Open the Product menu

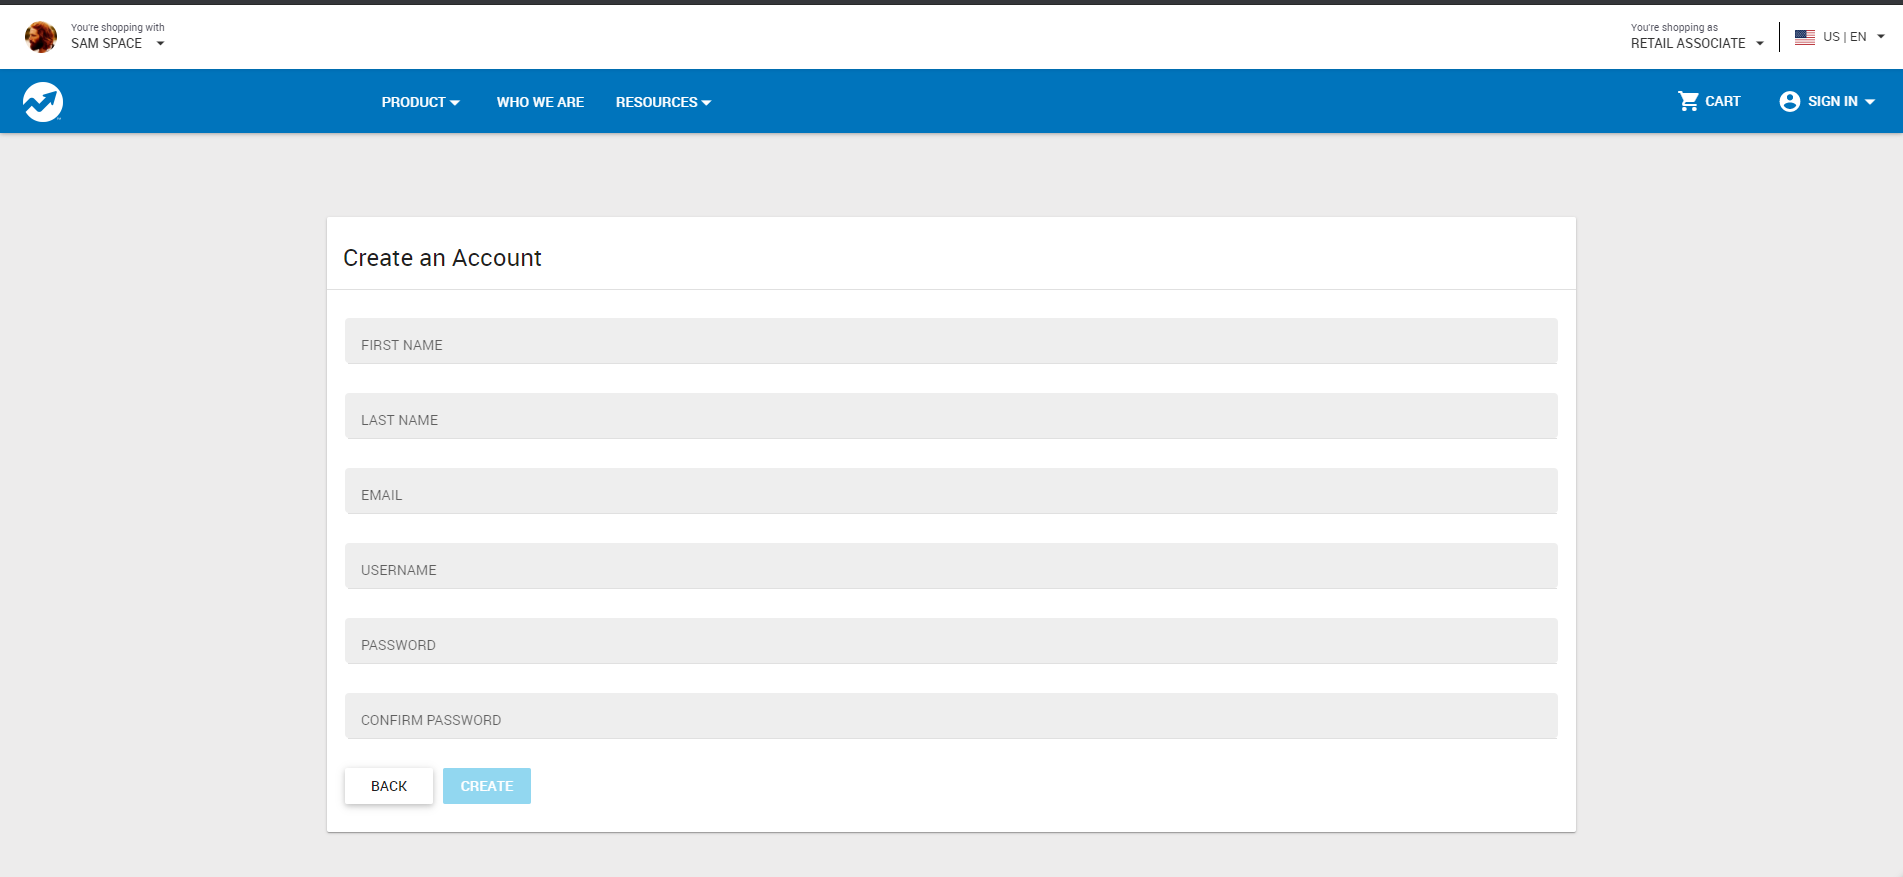[420, 102]
